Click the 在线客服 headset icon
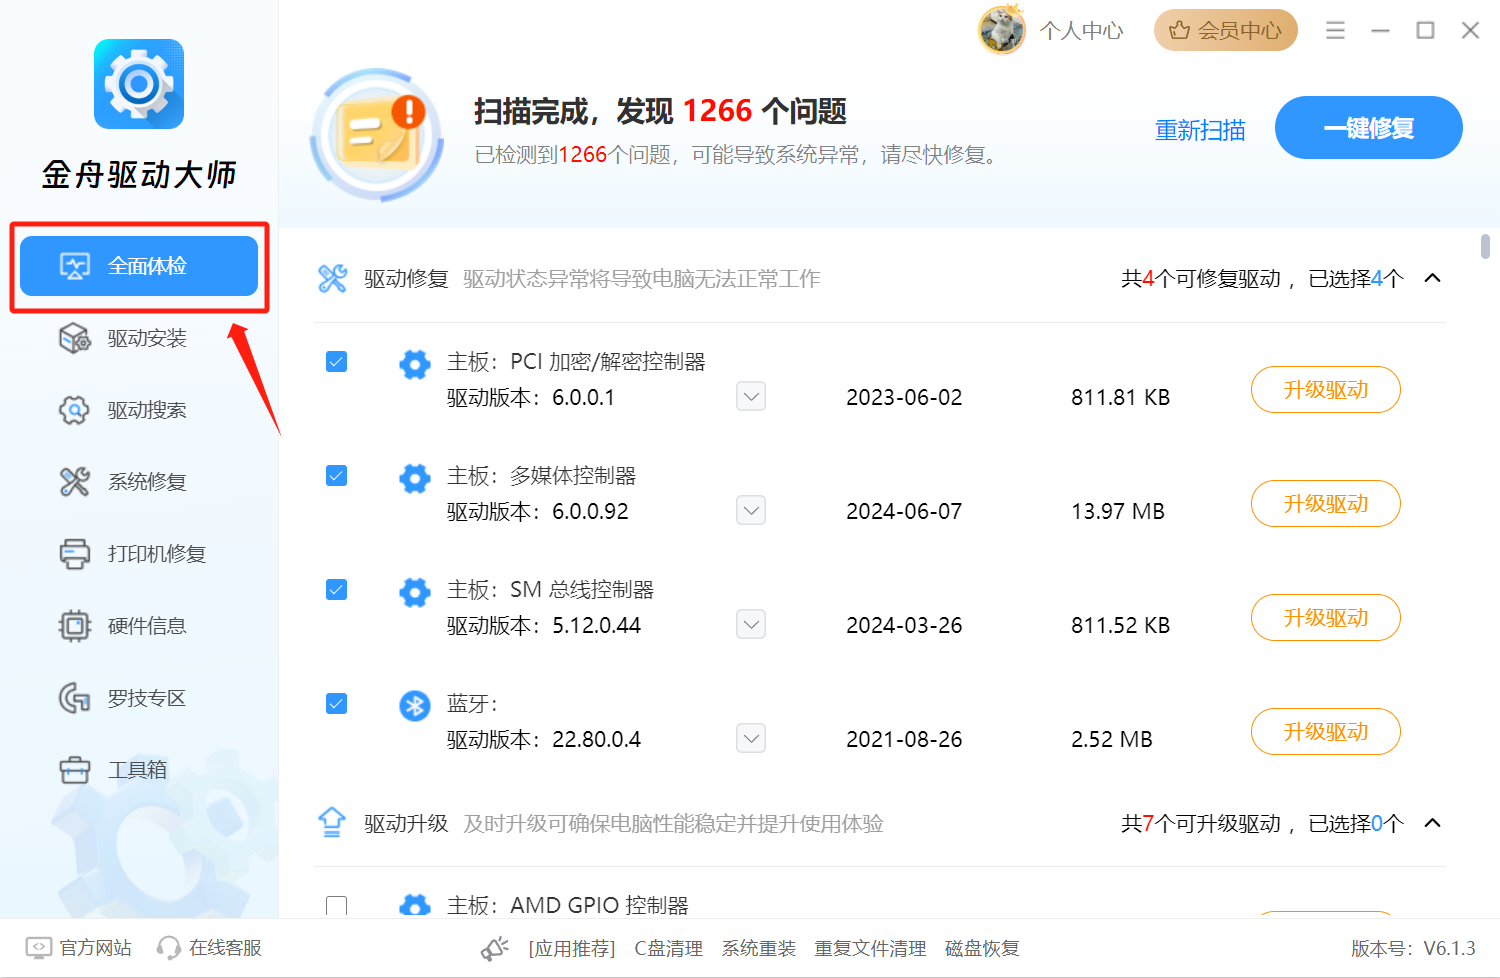 click(169, 948)
